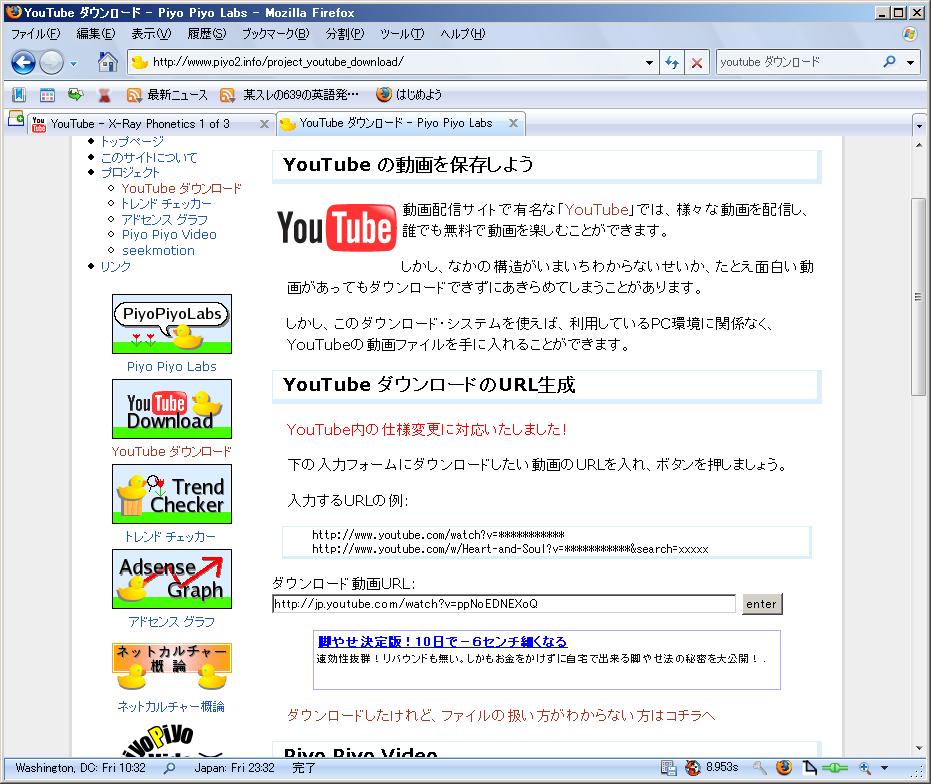Stop loading with the red X button
Image resolution: width=931 pixels, height=784 pixels.
pyautogui.click(x=697, y=62)
